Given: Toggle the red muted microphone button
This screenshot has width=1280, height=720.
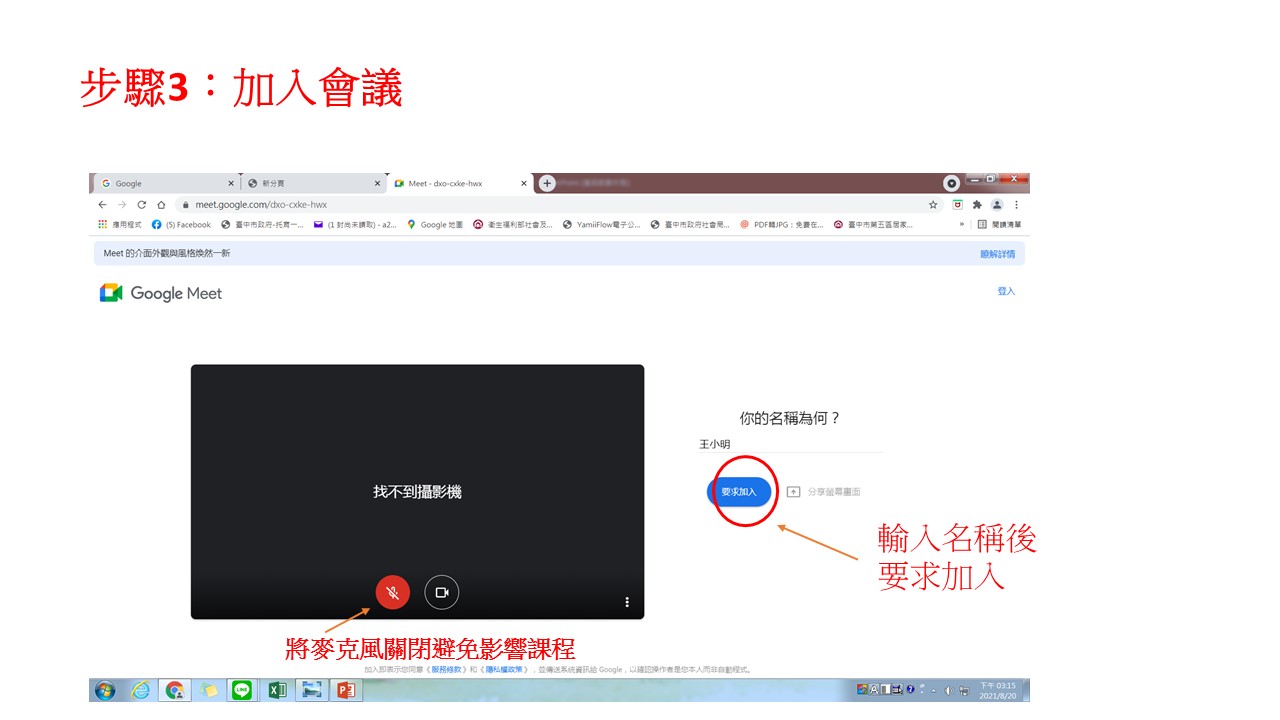Looking at the screenshot, I should pyautogui.click(x=393, y=592).
